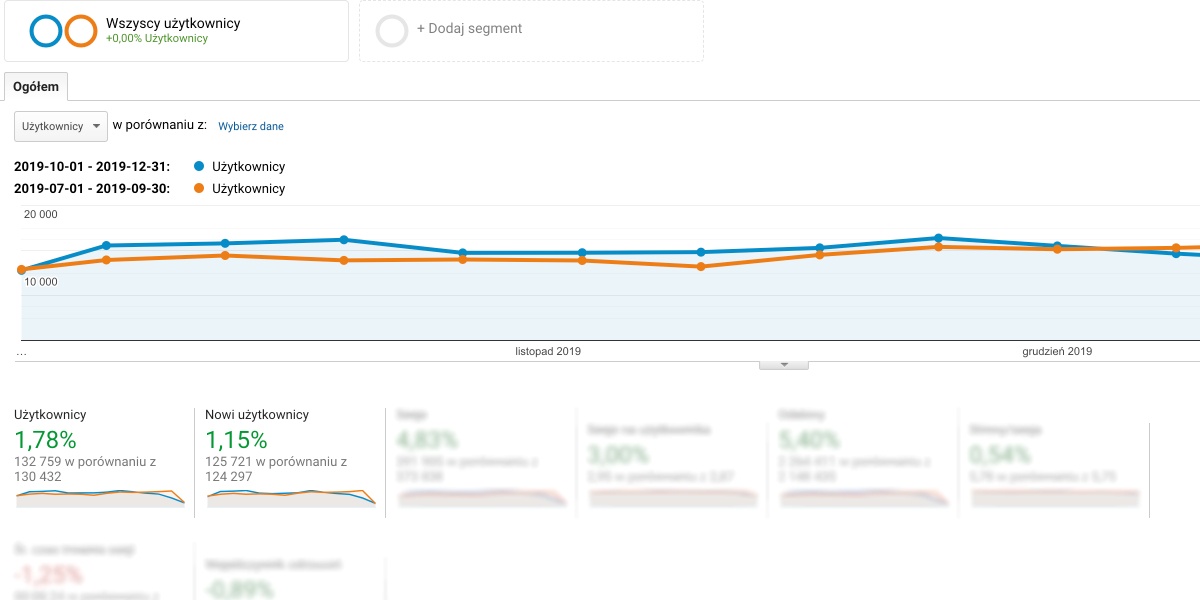Viewport: 1200px width, 600px height.
Task: Open the Użytkownicy metric dropdown
Action: (x=61, y=126)
